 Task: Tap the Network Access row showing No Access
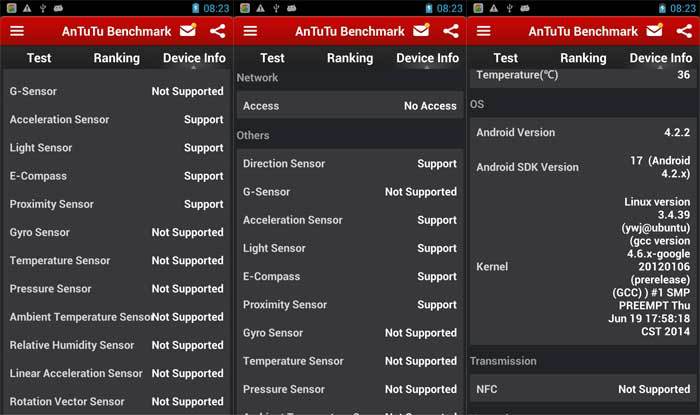click(x=349, y=106)
